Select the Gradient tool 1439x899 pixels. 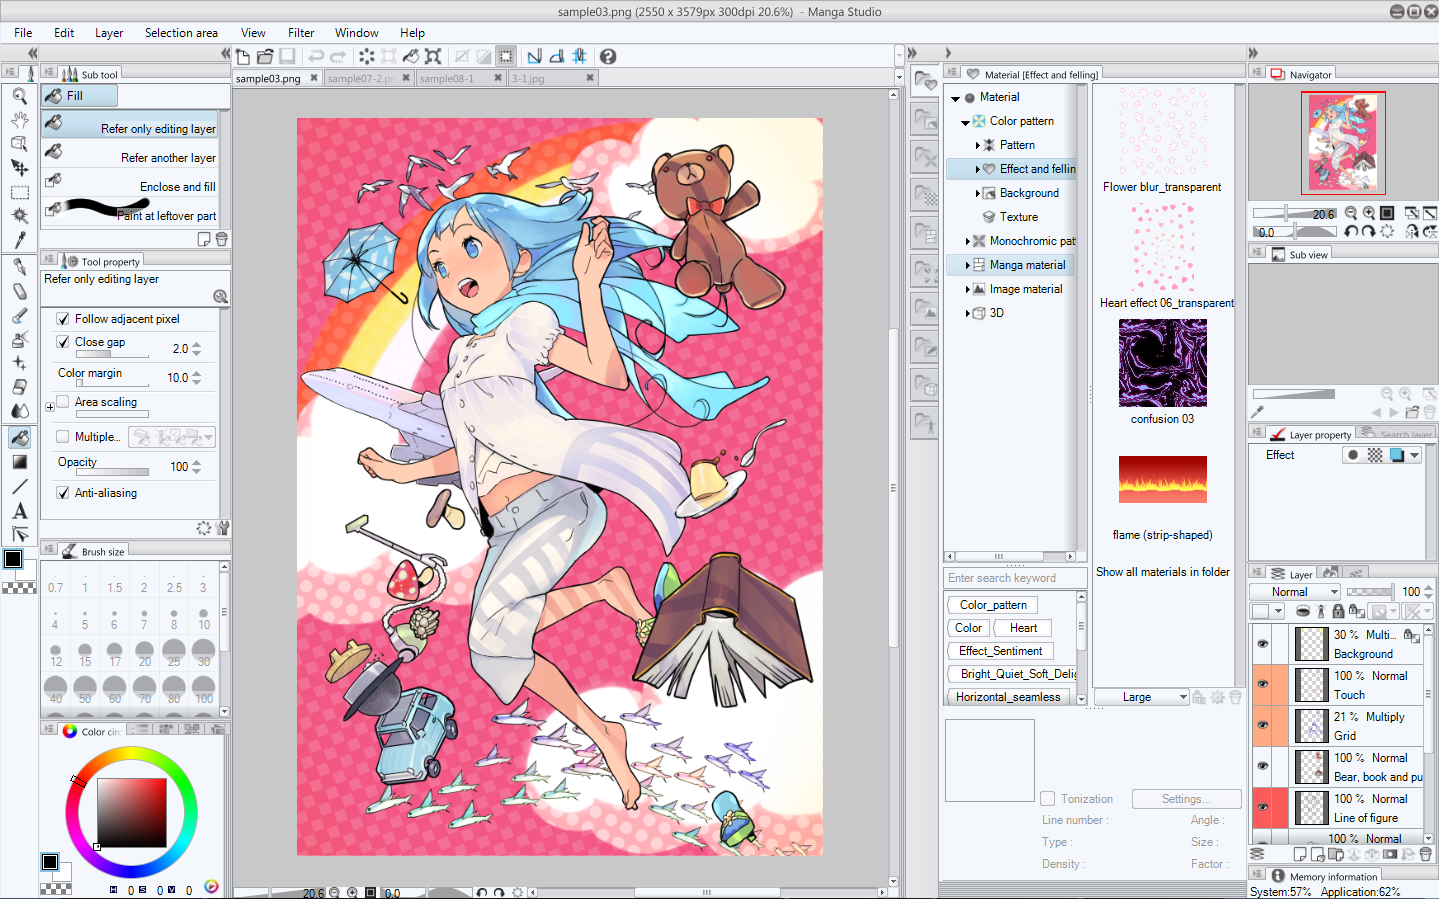point(19,462)
